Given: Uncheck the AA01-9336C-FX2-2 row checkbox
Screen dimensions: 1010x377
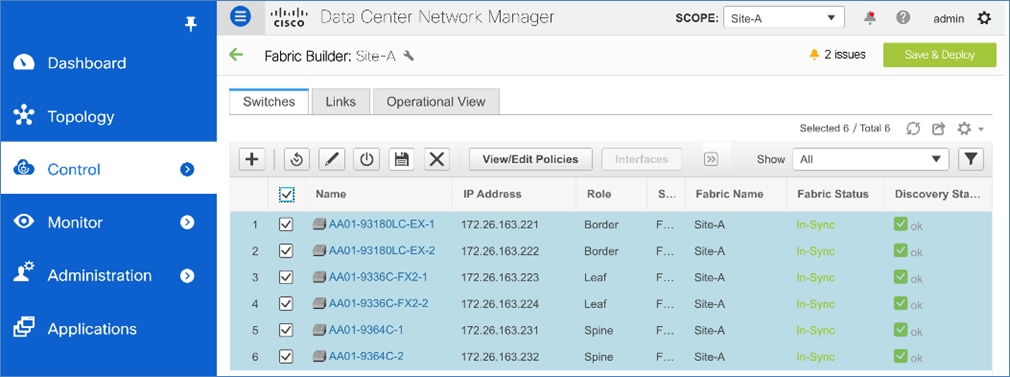Looking at the screenshot, I should click(286, 304).
